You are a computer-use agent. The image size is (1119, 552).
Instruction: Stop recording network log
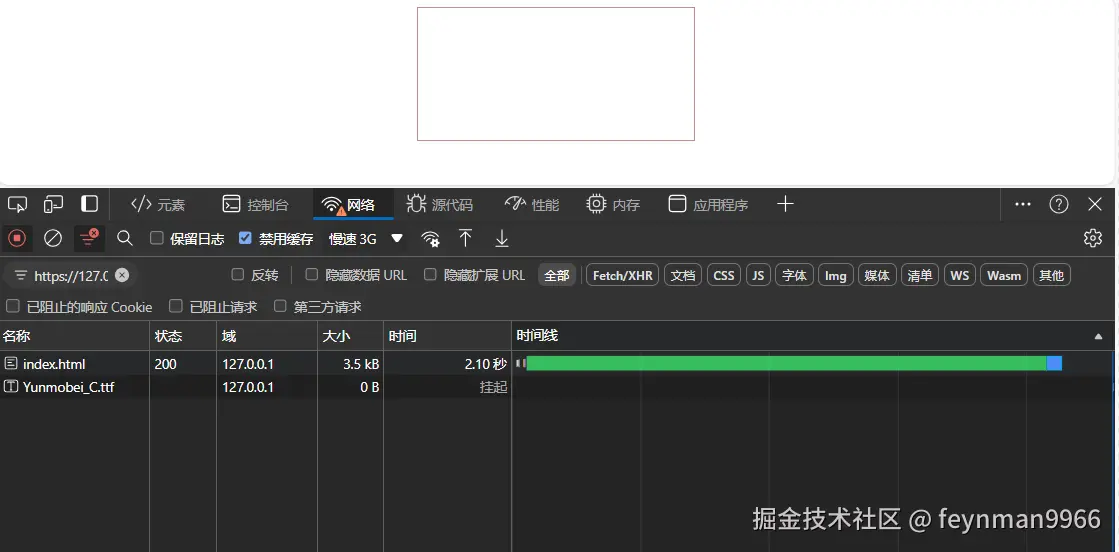tap(17, 238)
